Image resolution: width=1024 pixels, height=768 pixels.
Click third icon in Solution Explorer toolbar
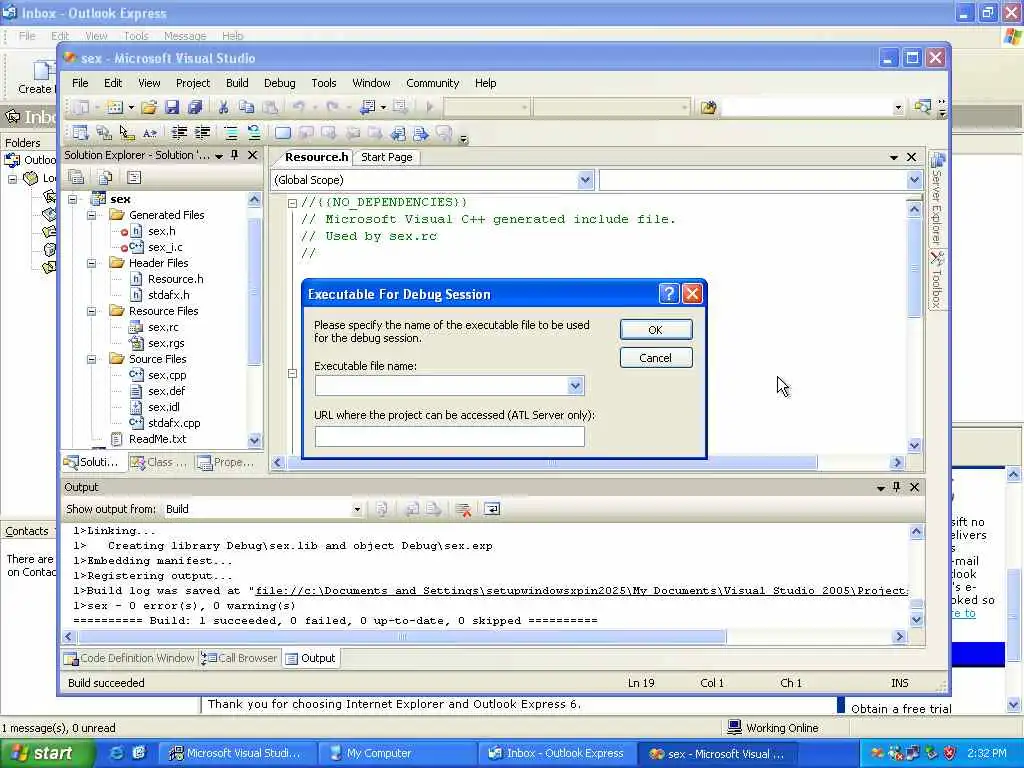[x=134, y=177]
